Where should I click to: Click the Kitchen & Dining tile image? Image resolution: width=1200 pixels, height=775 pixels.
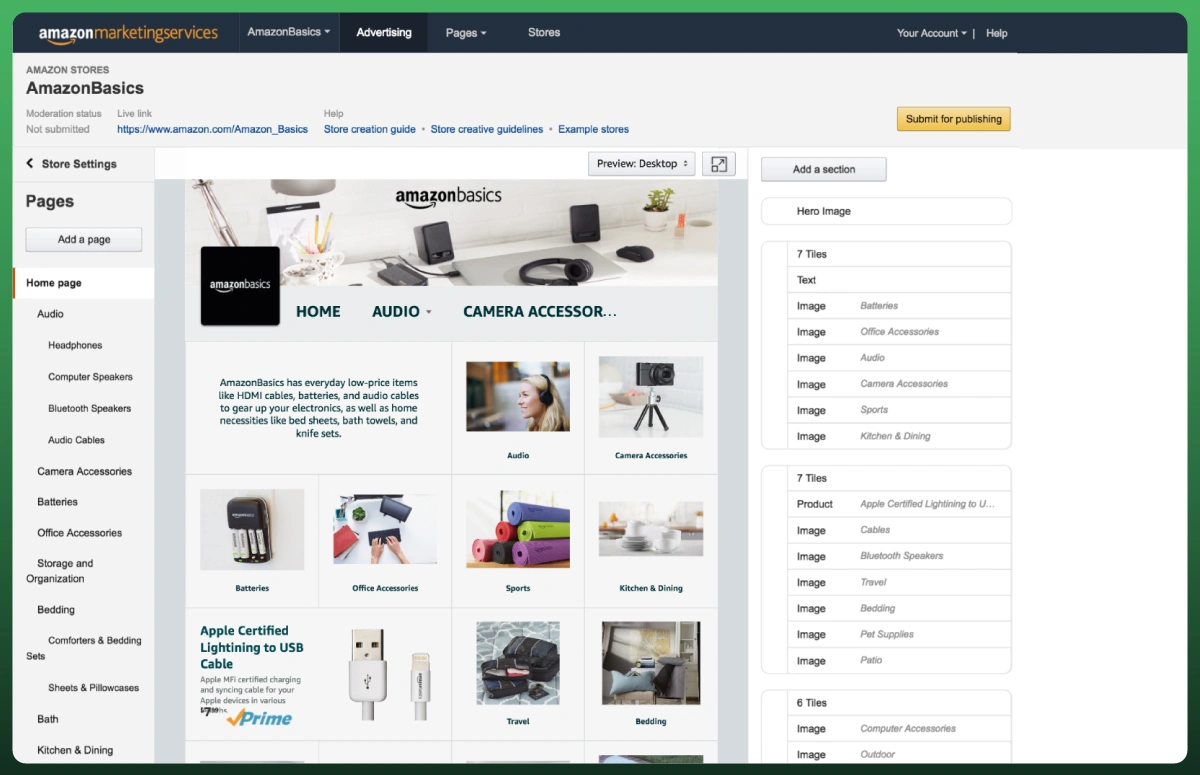pyautogui.click(x=651, y=529)
